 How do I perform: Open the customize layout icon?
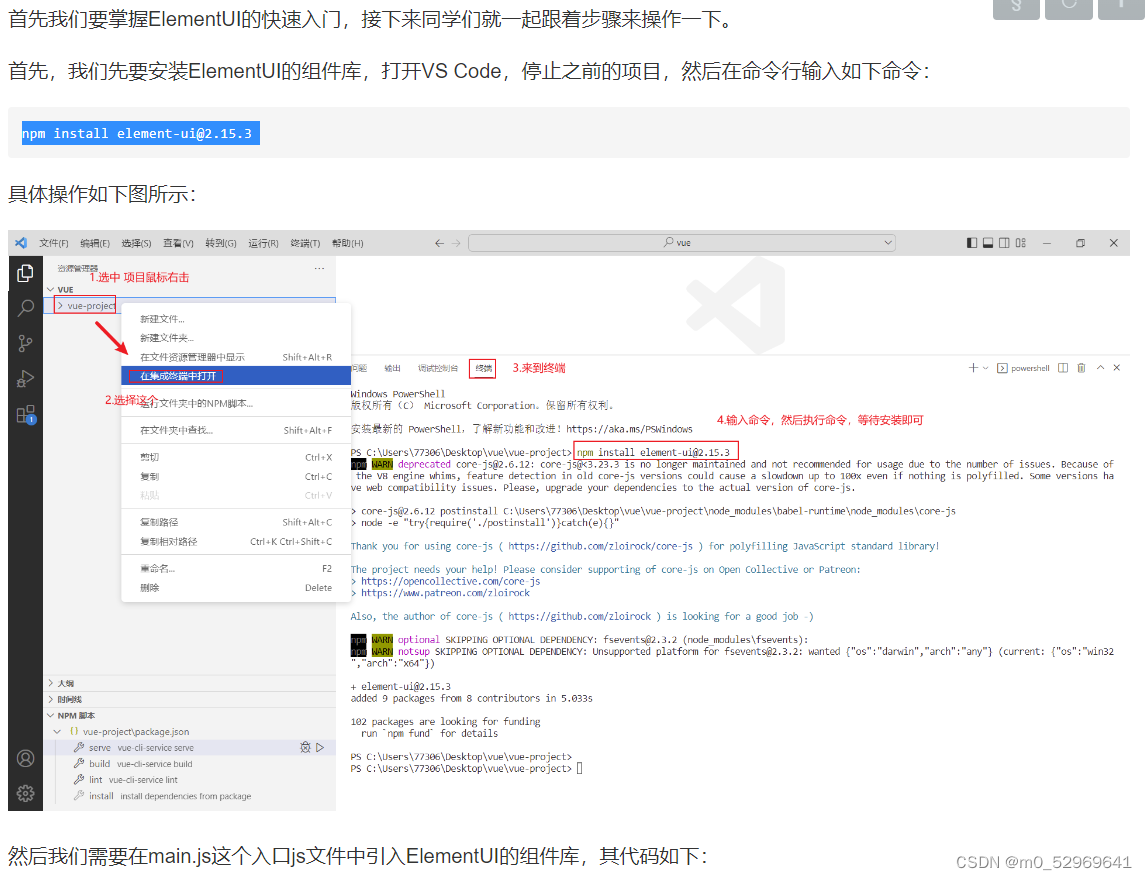point(1020,243)
